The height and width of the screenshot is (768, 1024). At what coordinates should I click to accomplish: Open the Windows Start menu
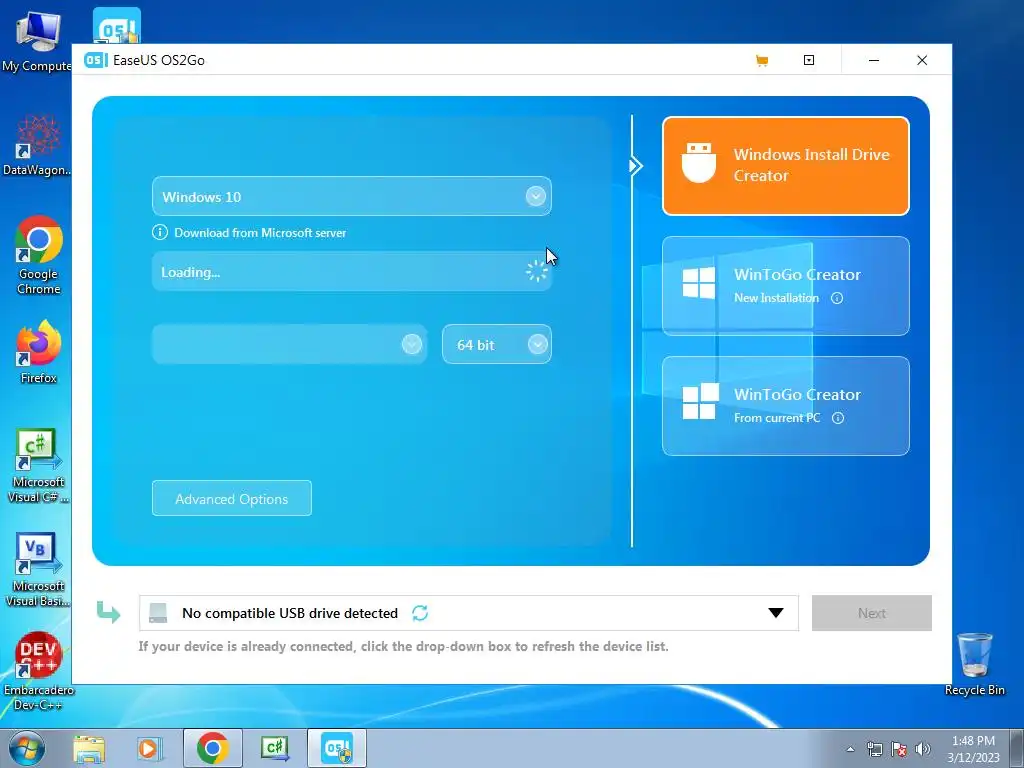(27, 748)
